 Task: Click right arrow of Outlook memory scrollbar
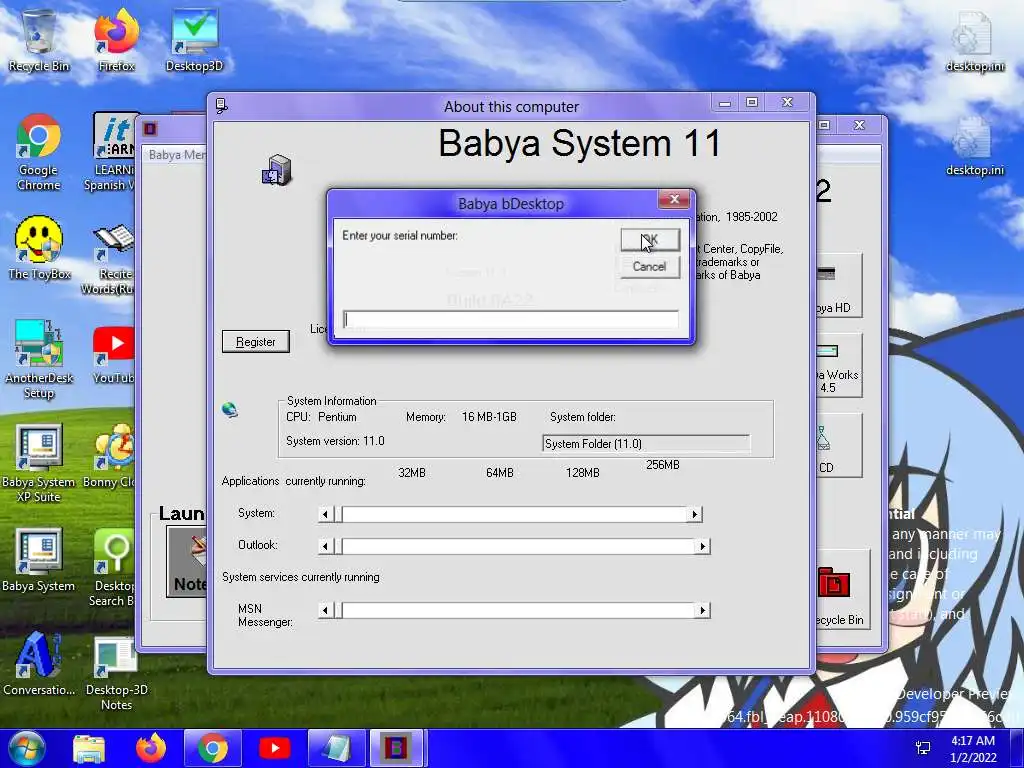702,546
